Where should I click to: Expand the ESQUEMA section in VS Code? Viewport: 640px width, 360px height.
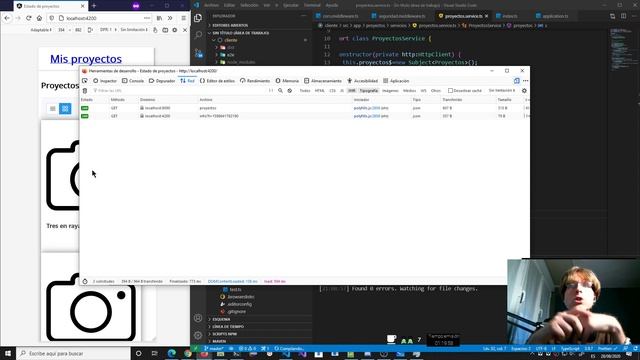tap(221, 319)
